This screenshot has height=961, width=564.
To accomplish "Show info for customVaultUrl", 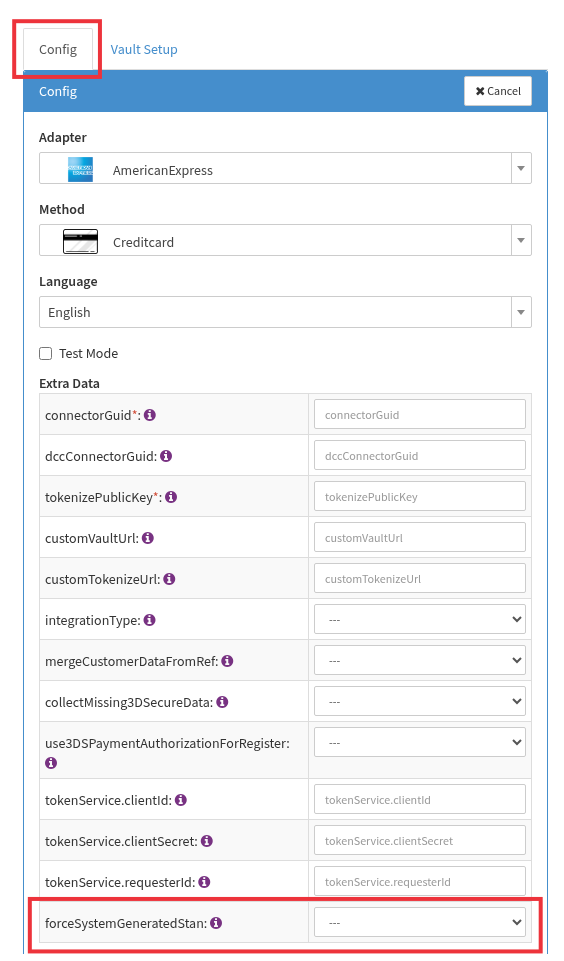I will [148, 538].
